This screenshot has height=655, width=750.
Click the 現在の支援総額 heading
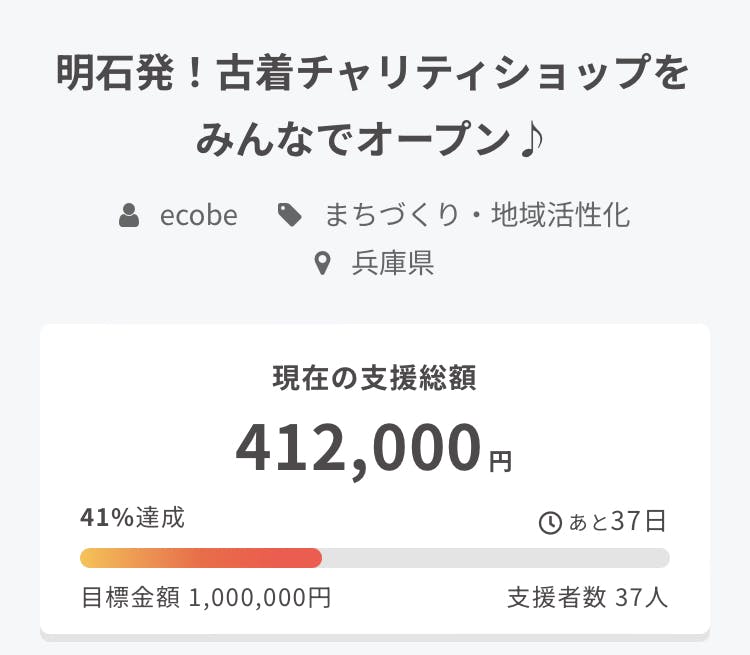tap(374, 378)
